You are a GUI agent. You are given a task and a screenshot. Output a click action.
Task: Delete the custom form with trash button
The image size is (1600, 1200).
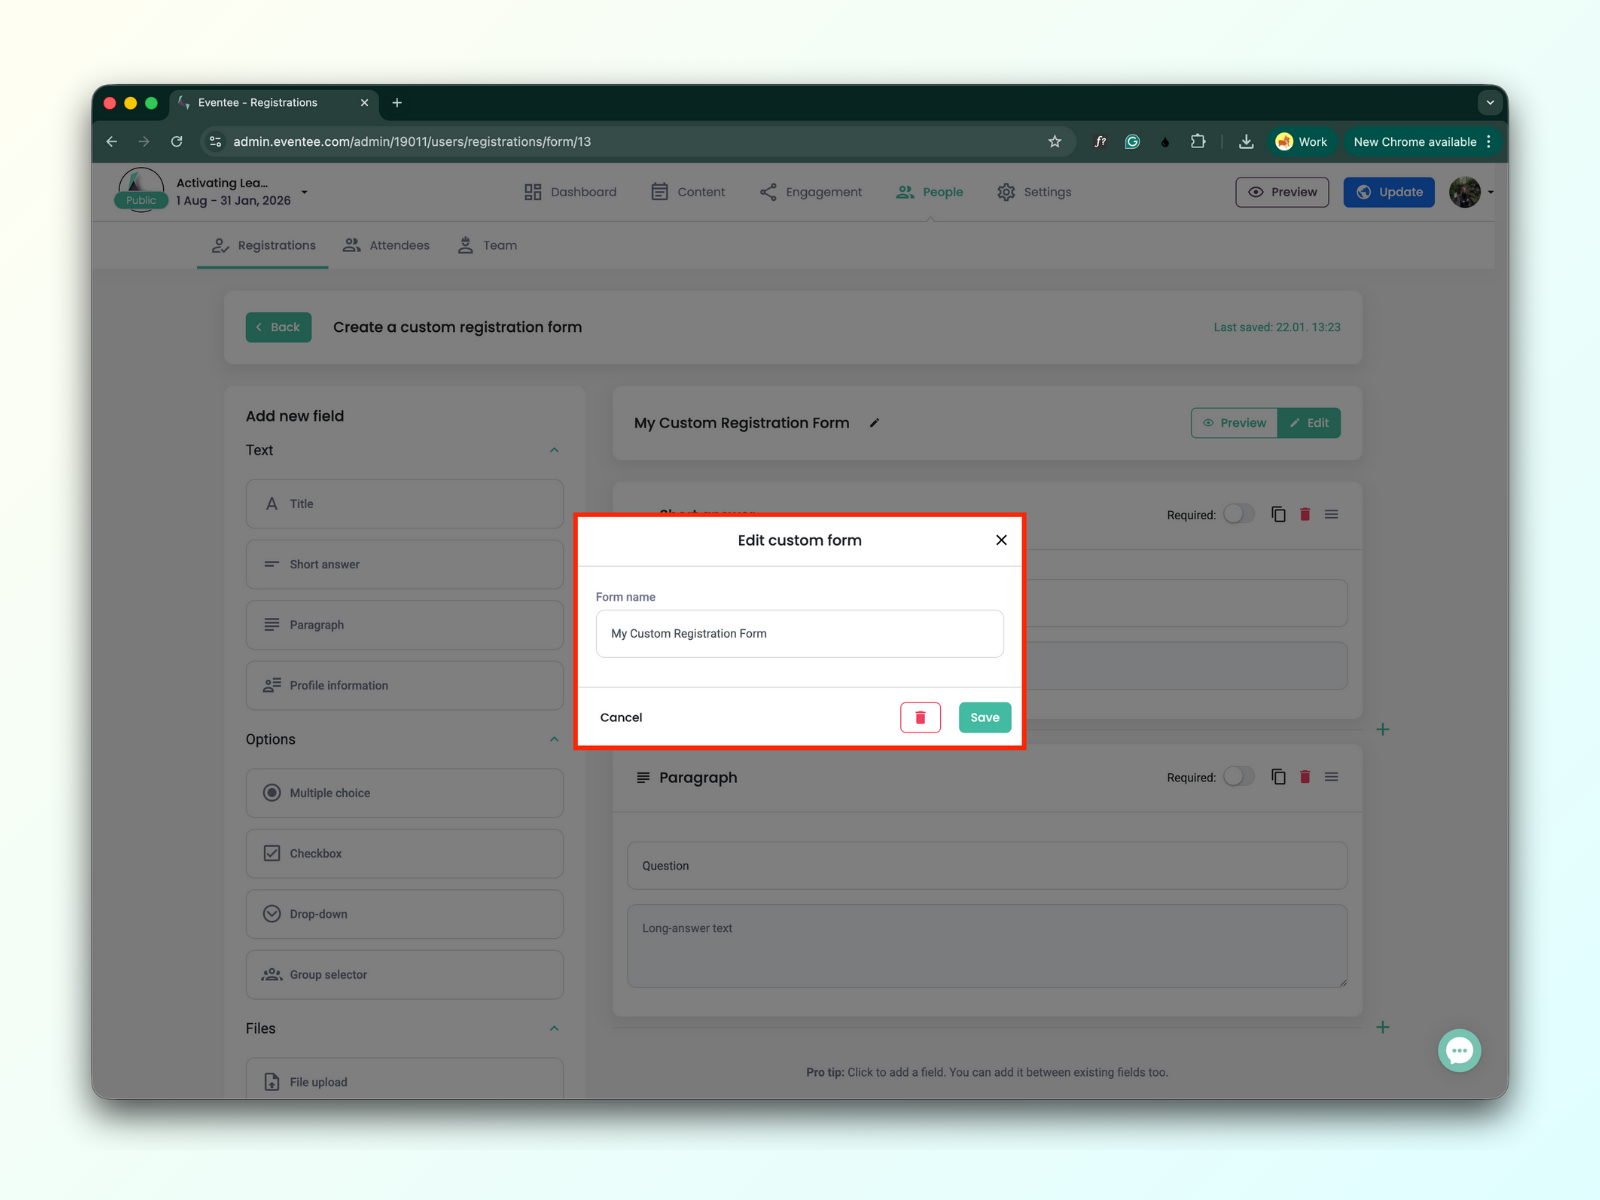920,717
